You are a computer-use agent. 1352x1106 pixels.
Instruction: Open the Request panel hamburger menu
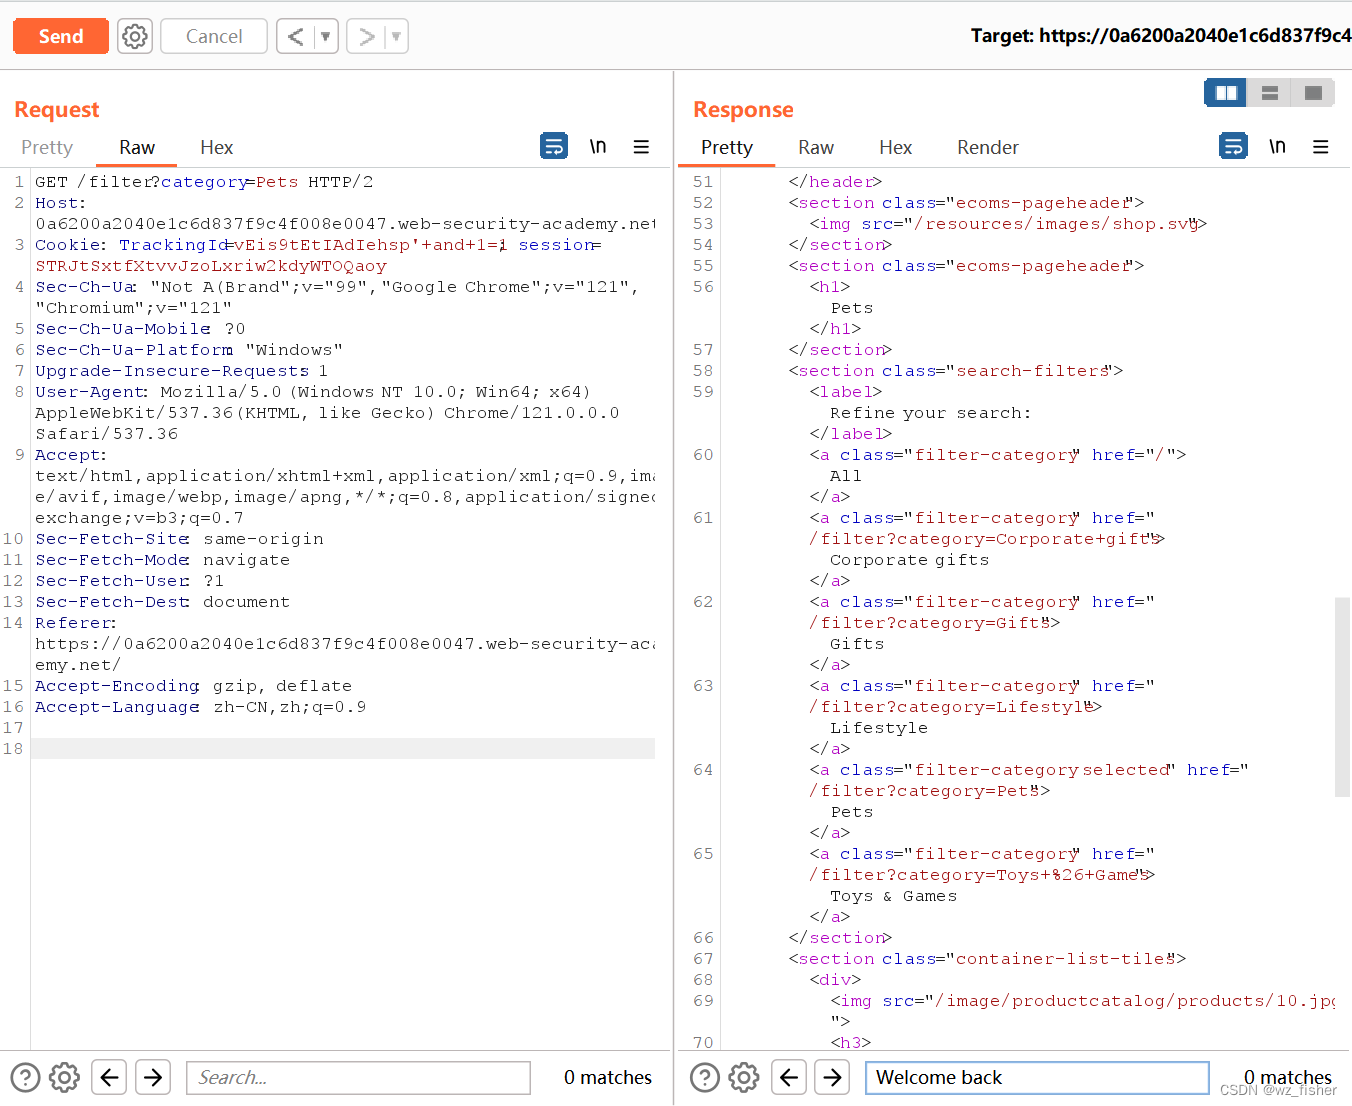[x=641, y=146]
